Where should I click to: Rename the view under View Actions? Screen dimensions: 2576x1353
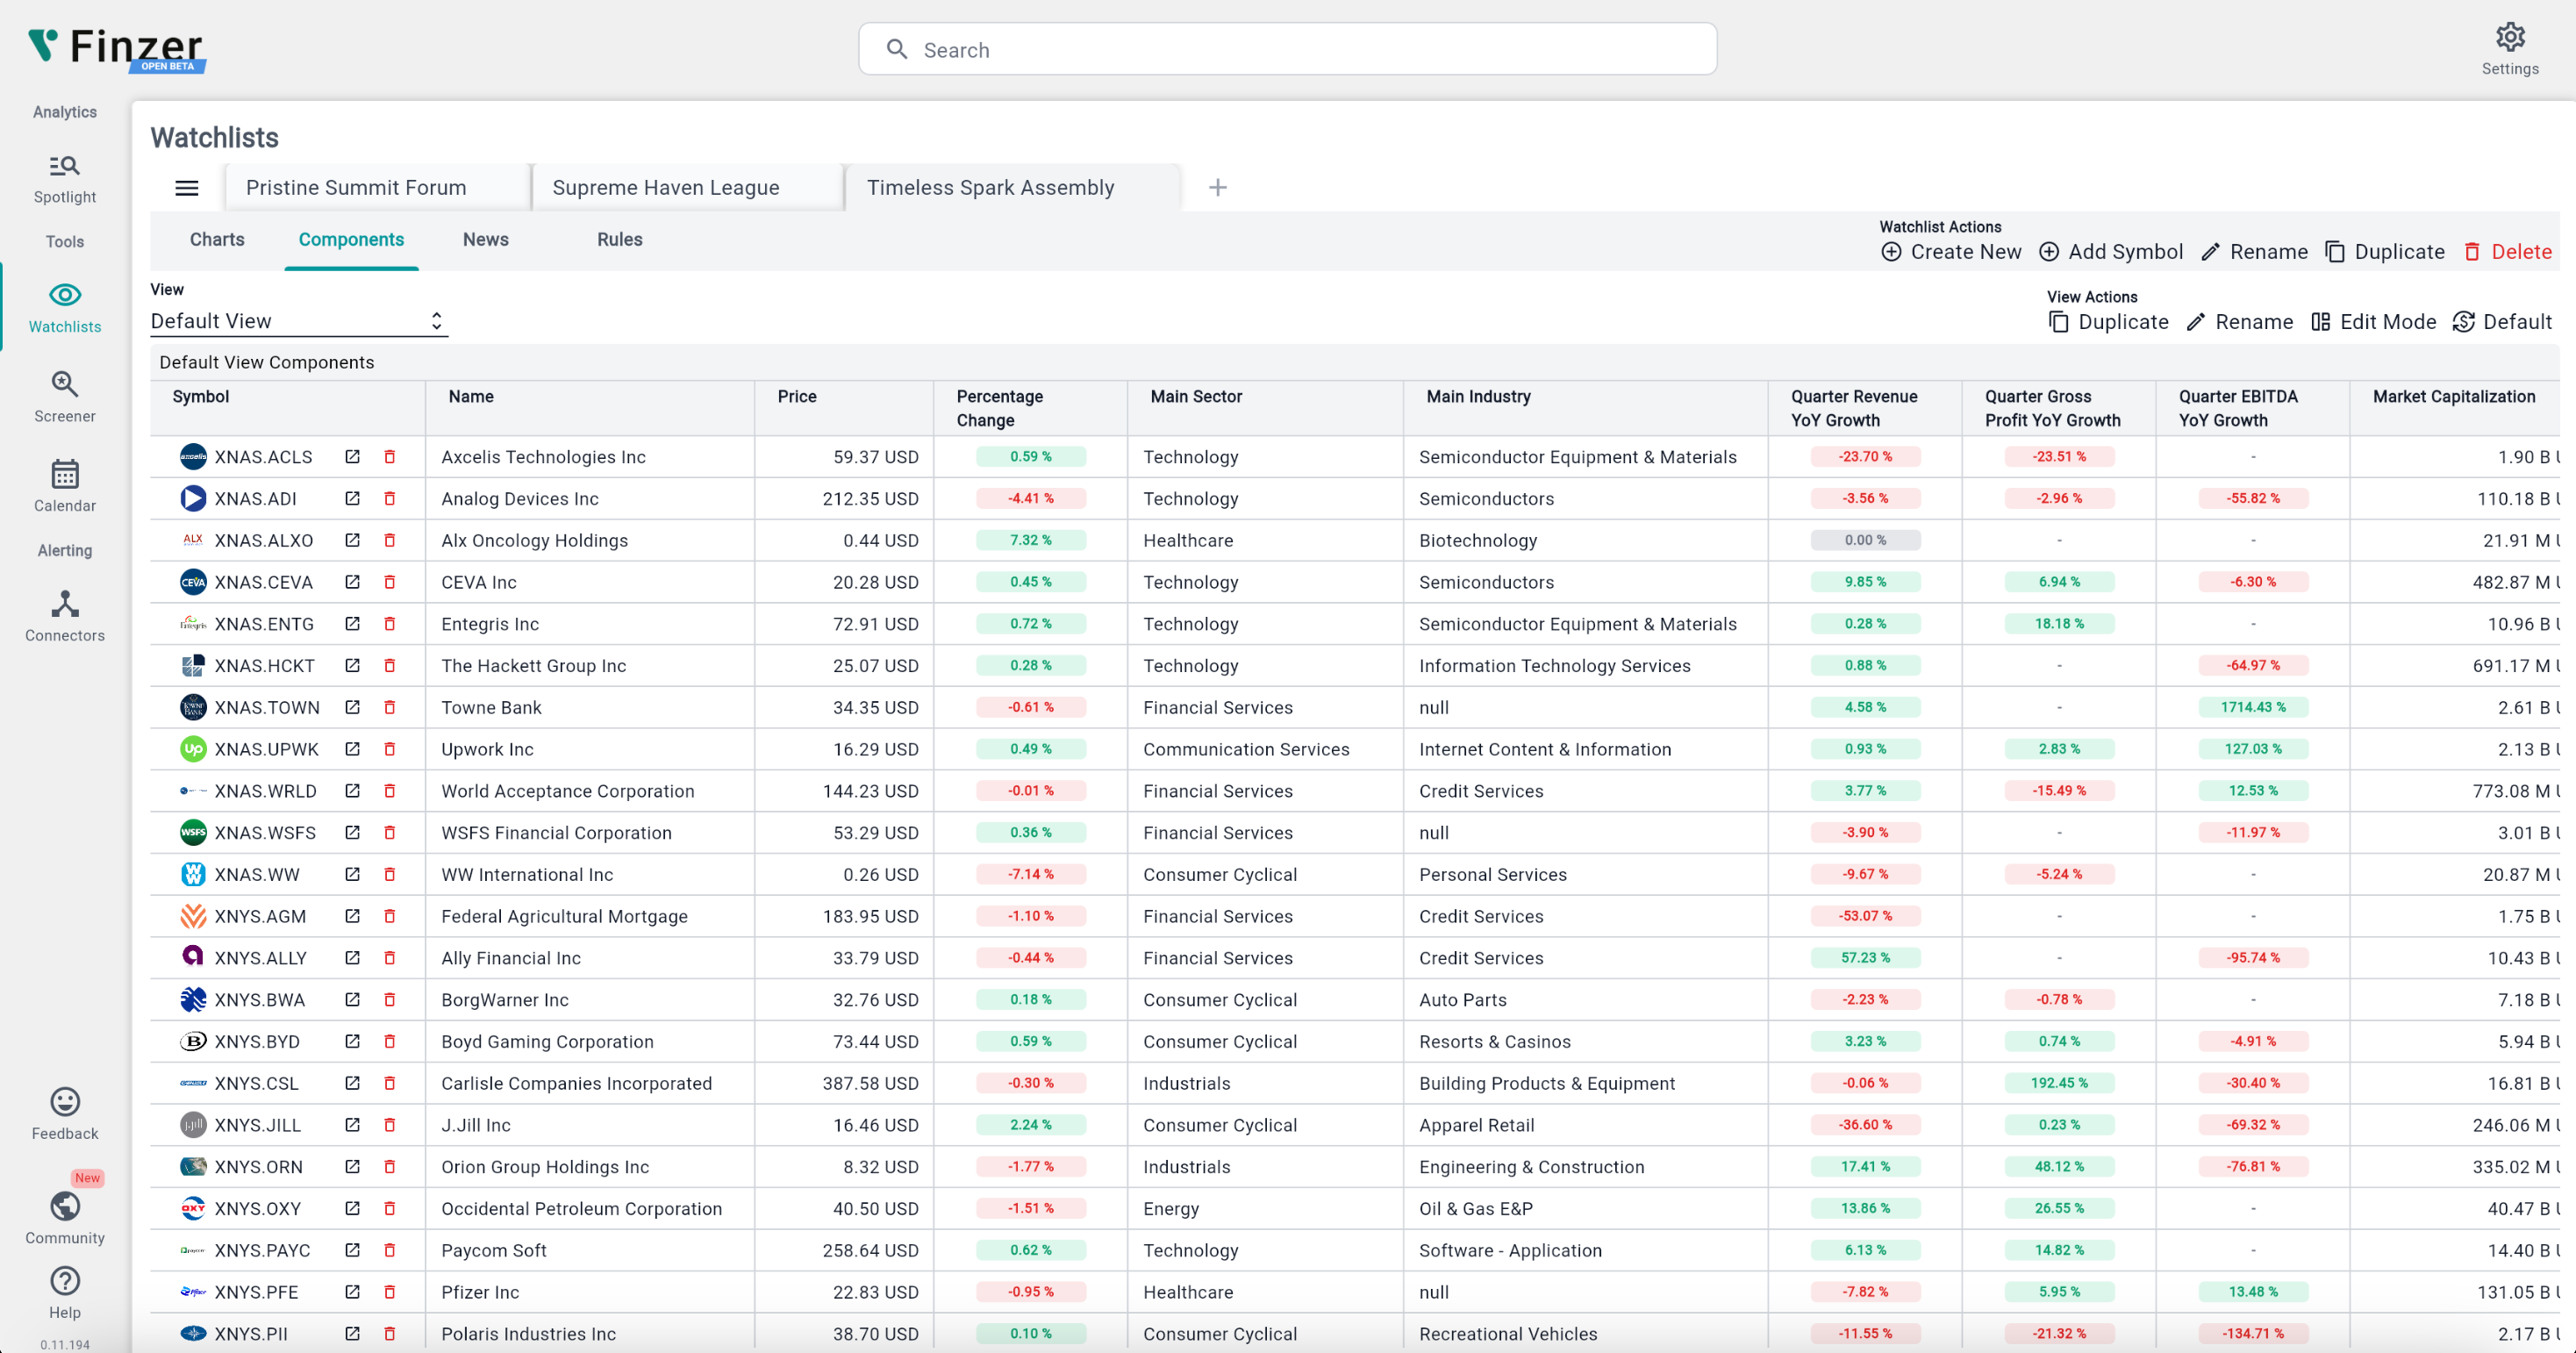click(2240, 322)
